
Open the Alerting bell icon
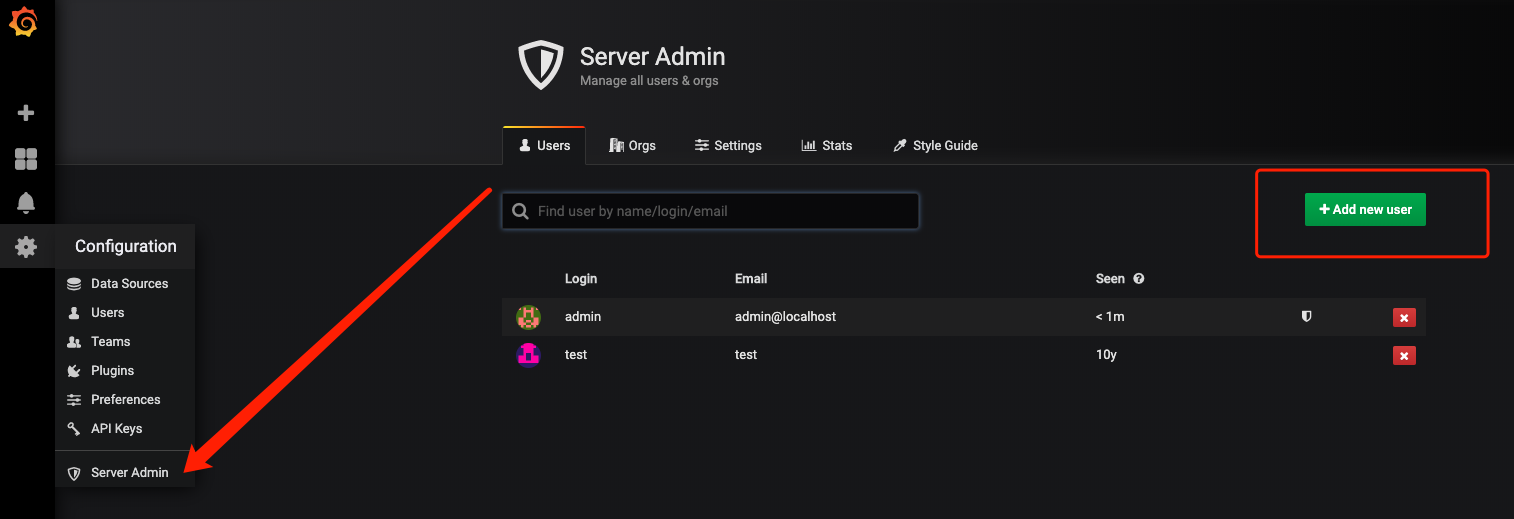point(26,202)
